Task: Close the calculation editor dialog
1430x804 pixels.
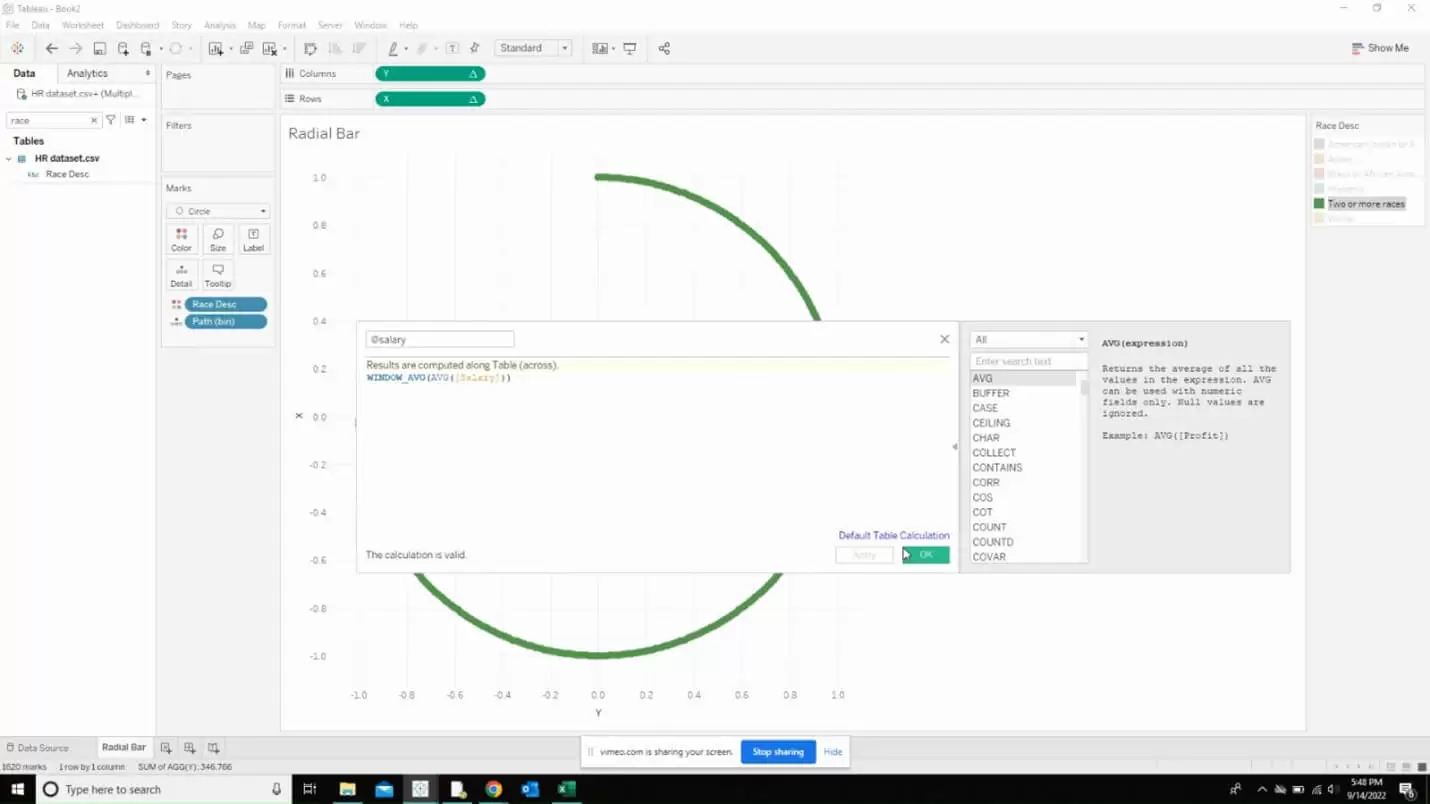Action: click(944, 339)
